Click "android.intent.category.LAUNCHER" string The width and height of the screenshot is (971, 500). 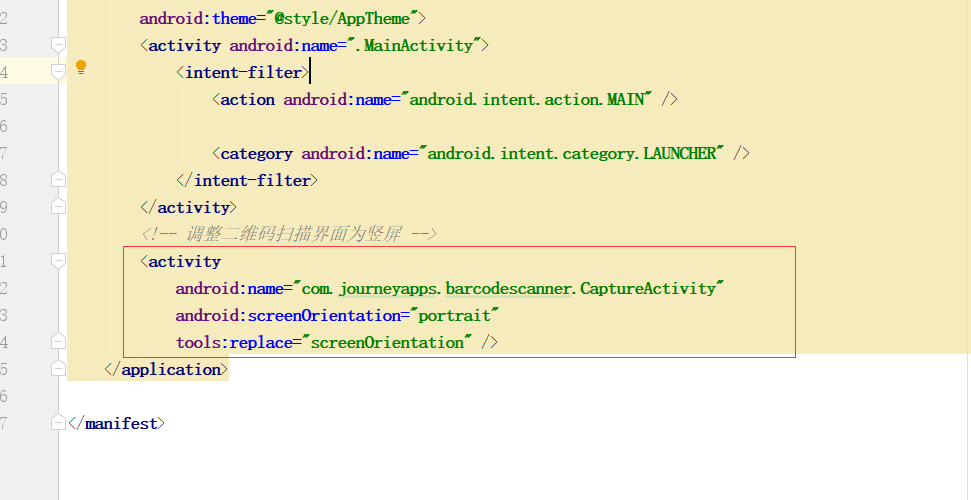pyautogui.click(x=572, y=153)
